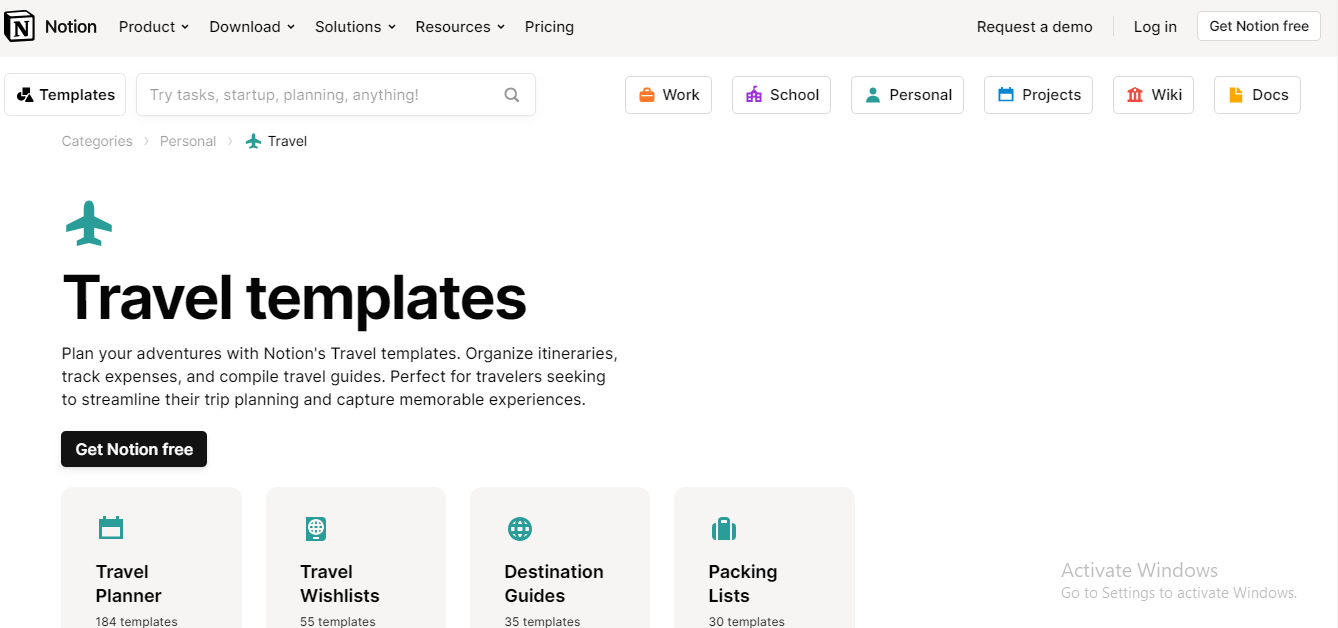
Task: Click the Log in link
Action: pos(1155,27)
